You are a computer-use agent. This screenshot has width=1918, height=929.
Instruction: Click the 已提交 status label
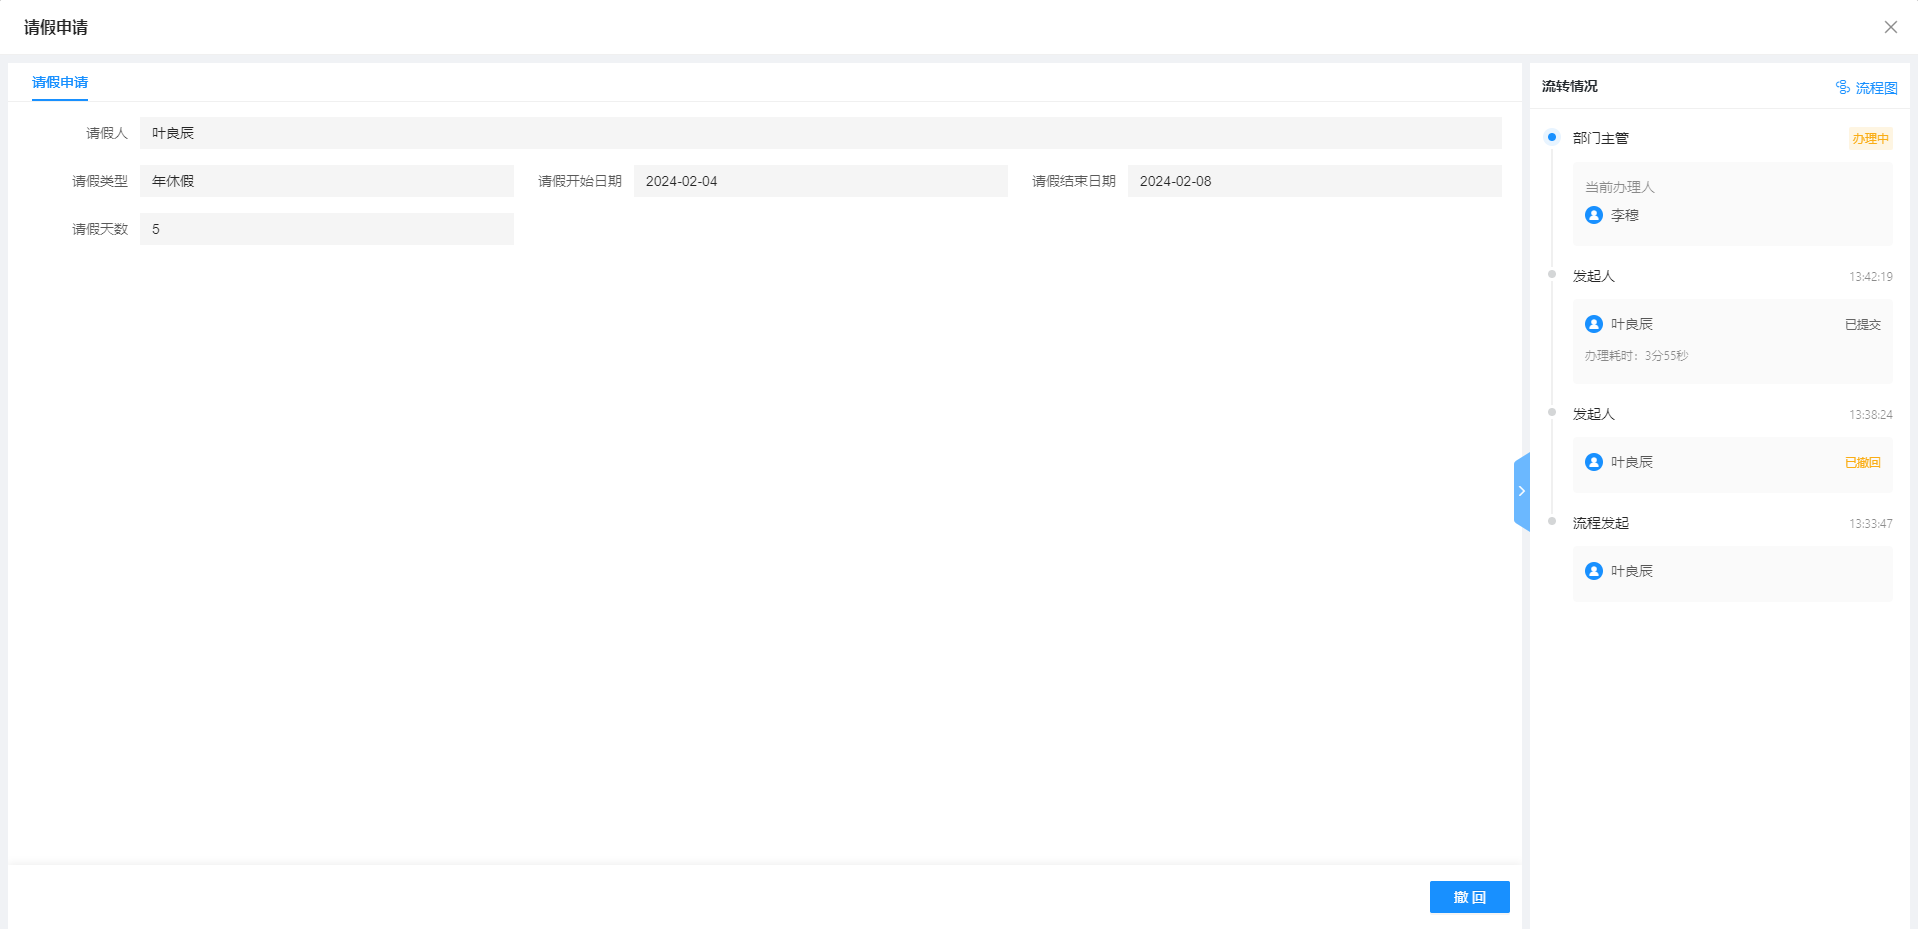coord(1862,324)
